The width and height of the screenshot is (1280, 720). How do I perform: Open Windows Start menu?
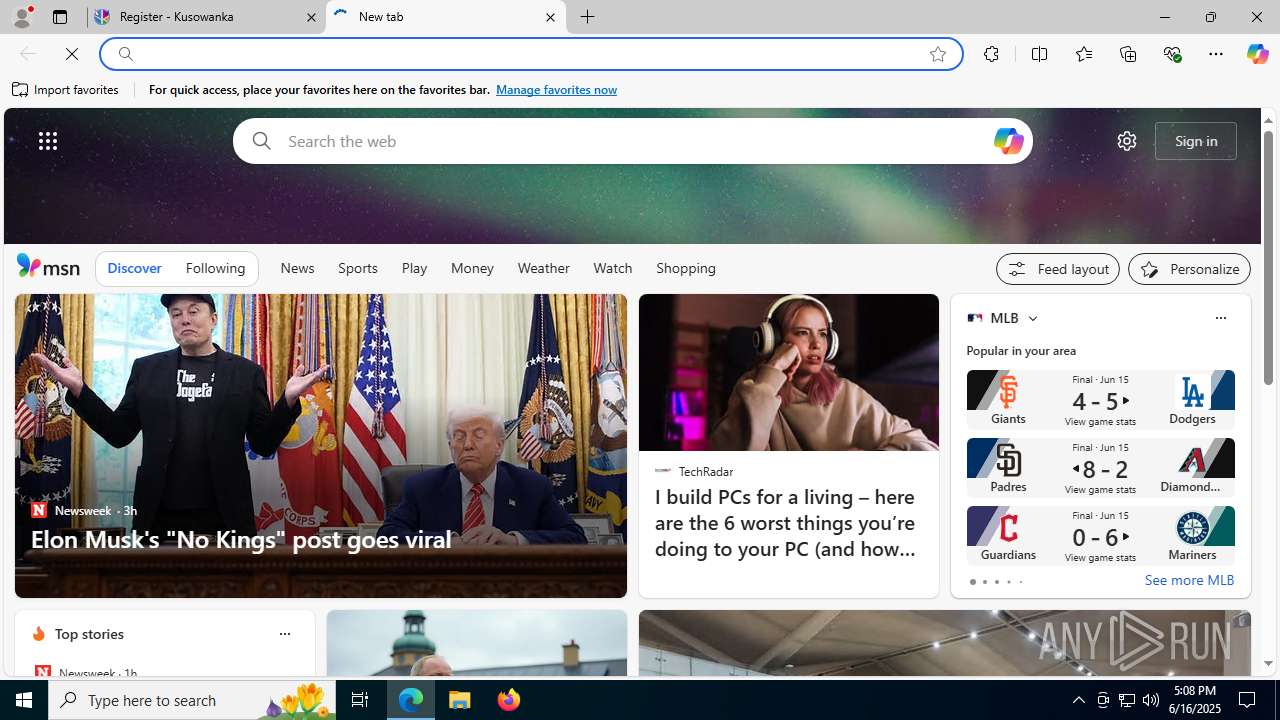tap(24, 700)
